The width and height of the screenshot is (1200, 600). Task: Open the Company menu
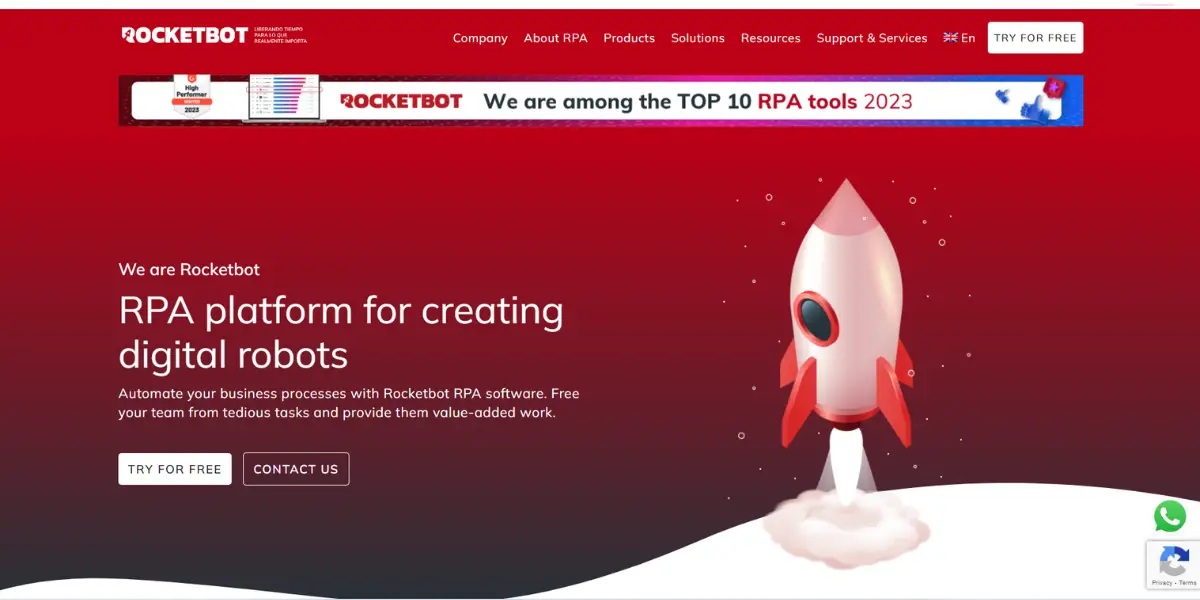(480, 38)
